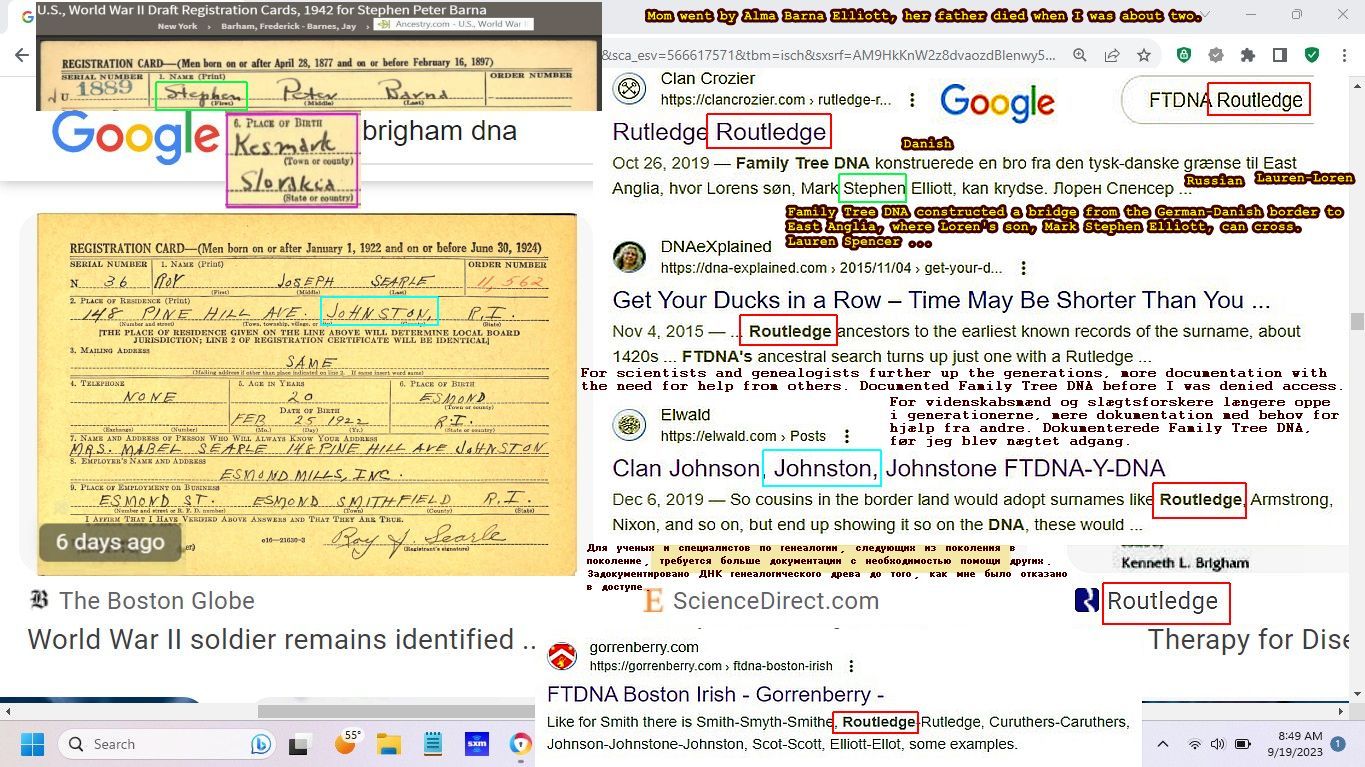
Task: Open the Wi-Fi network tray icon
Action: coord(1194,744)
